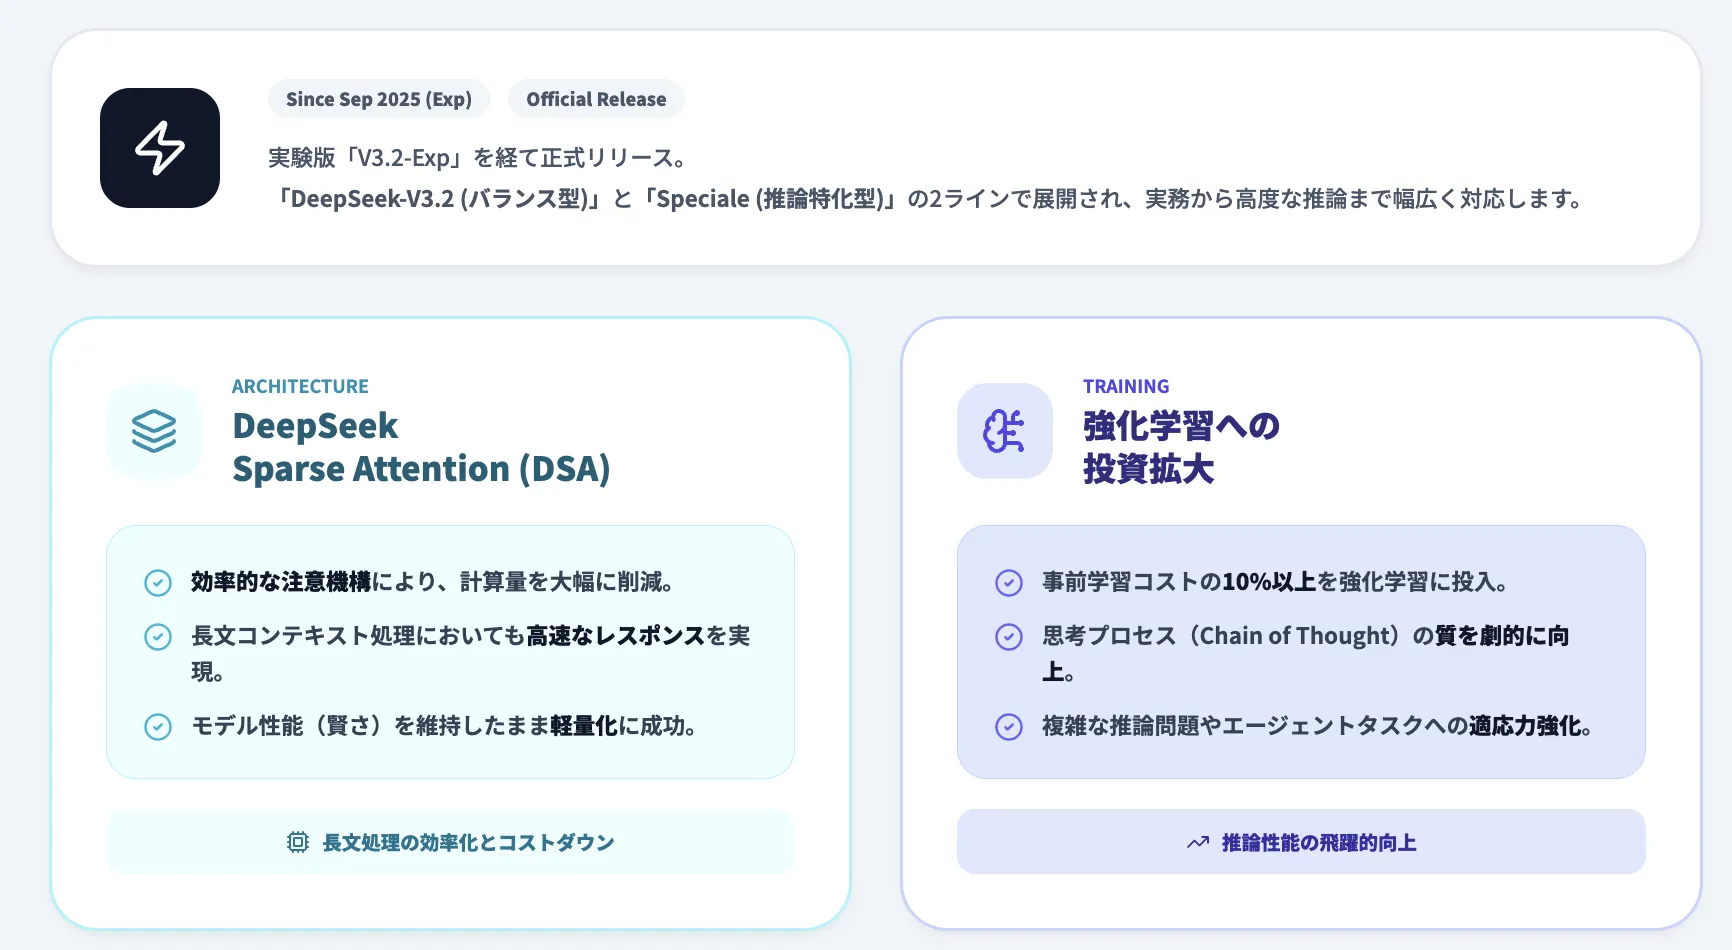The image size is (1732, 950).
Task: Click the gear icon beside 長文処理の効率化とコストダウン
Action: pos(298,842)
